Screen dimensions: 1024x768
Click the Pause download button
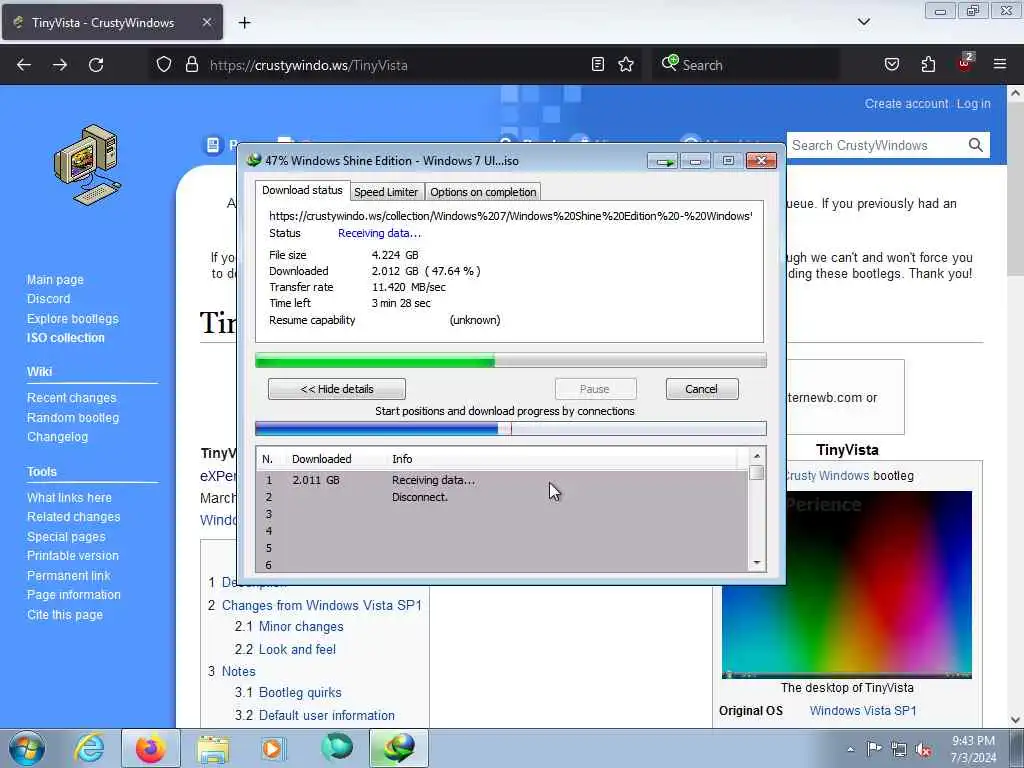click(x=595, y=389)
